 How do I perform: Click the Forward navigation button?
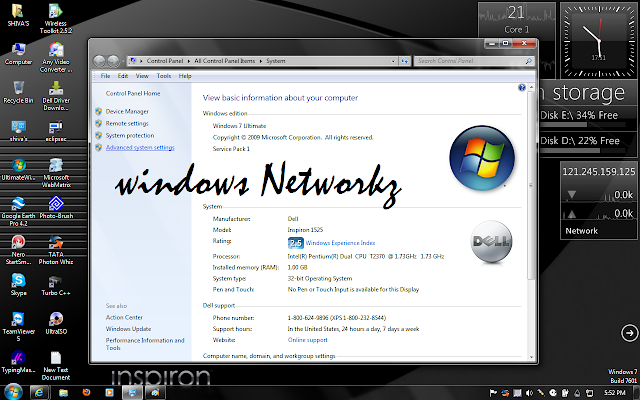(x=113, y=61)
